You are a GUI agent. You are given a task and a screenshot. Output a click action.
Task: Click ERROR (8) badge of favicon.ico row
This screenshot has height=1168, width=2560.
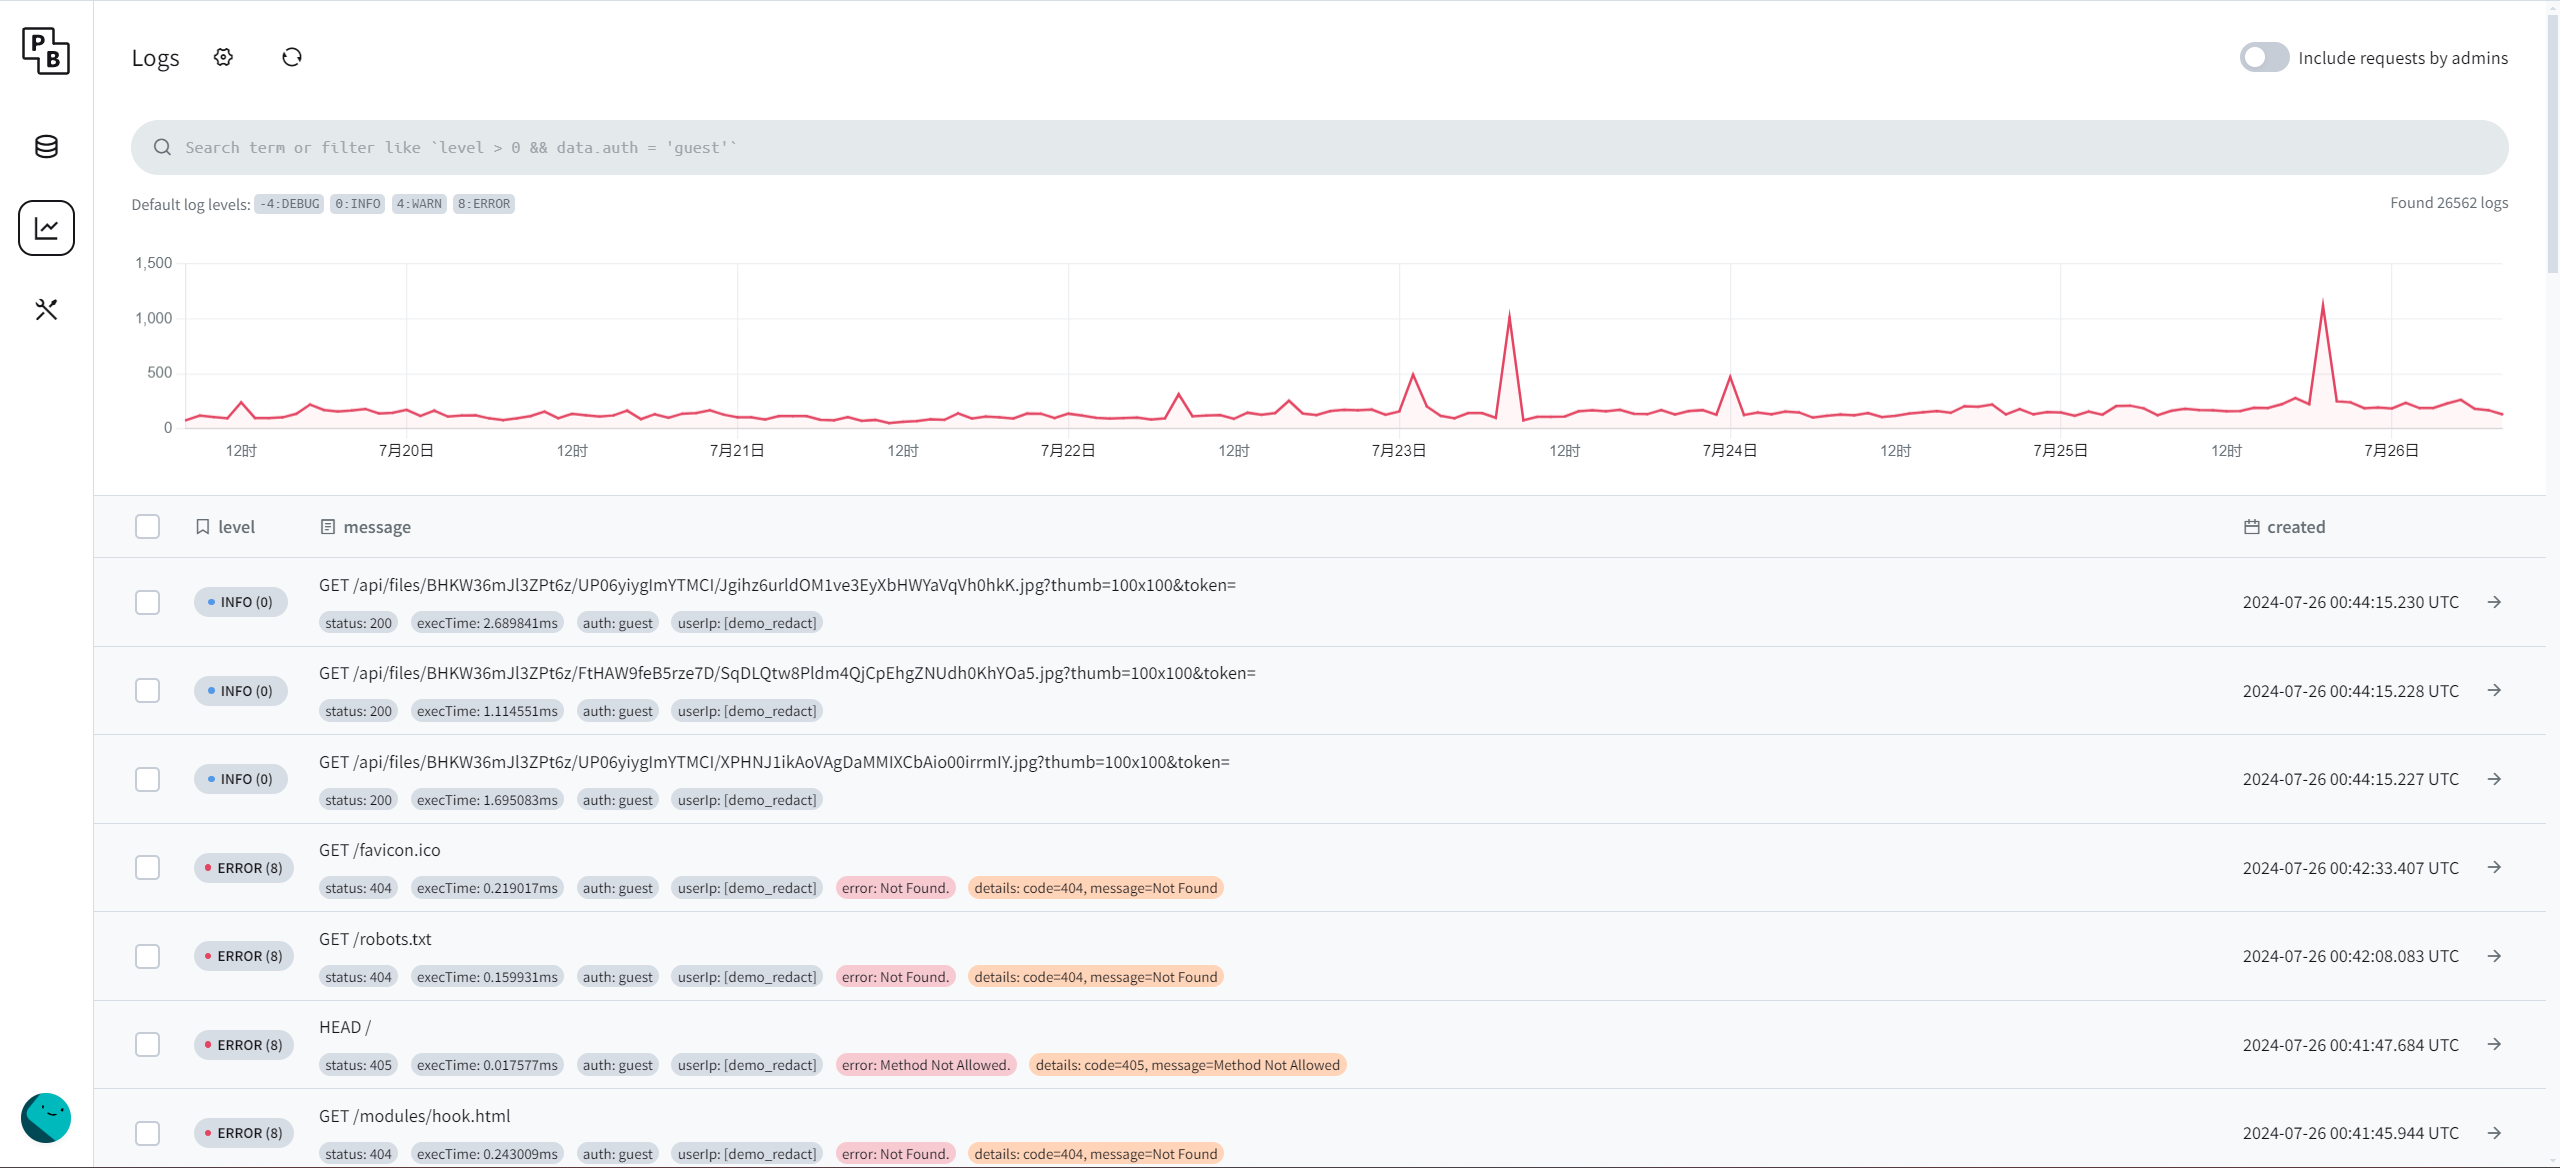pyautogui.click(x=244, y=868)
